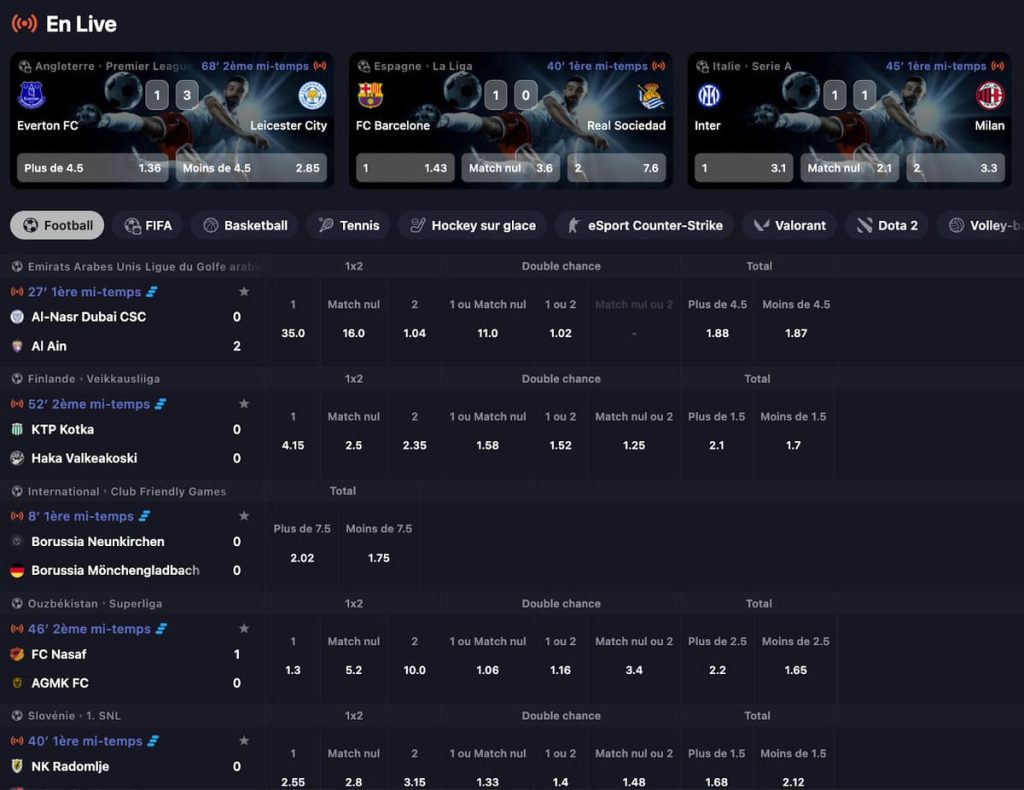This screenshot has width=1024, height=790.
Task: Bet Match nul 3.6 on Barcelone card
Action: pos(511,168)
